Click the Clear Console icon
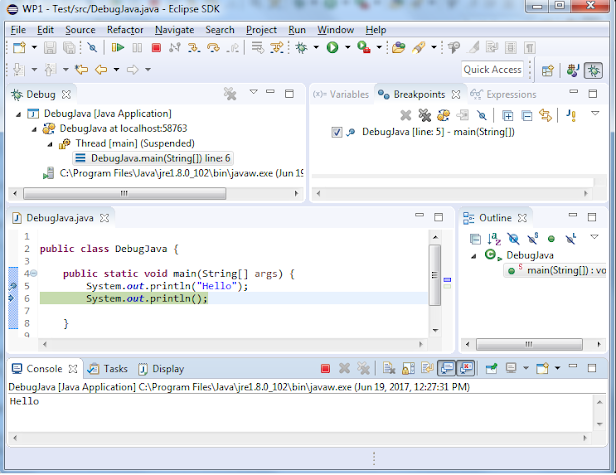The image size is (616, 475). 389,369
